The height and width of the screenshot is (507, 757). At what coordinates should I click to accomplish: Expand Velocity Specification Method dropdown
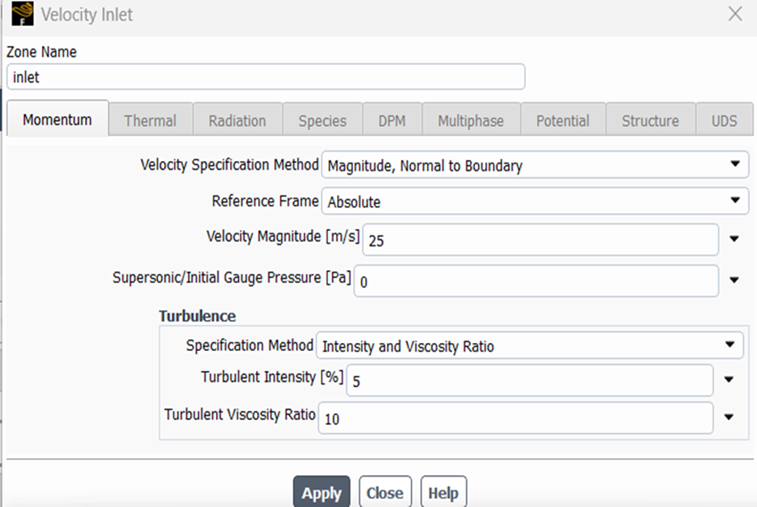736,165
